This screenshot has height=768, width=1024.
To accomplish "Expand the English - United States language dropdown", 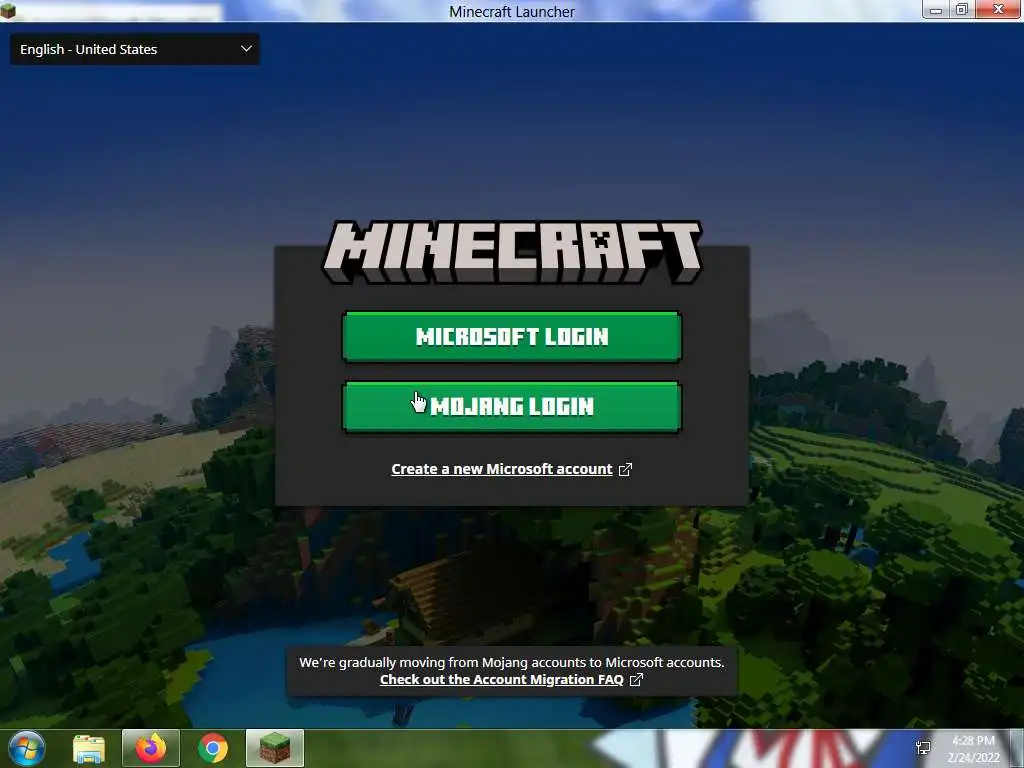I will tap(135, 49).
